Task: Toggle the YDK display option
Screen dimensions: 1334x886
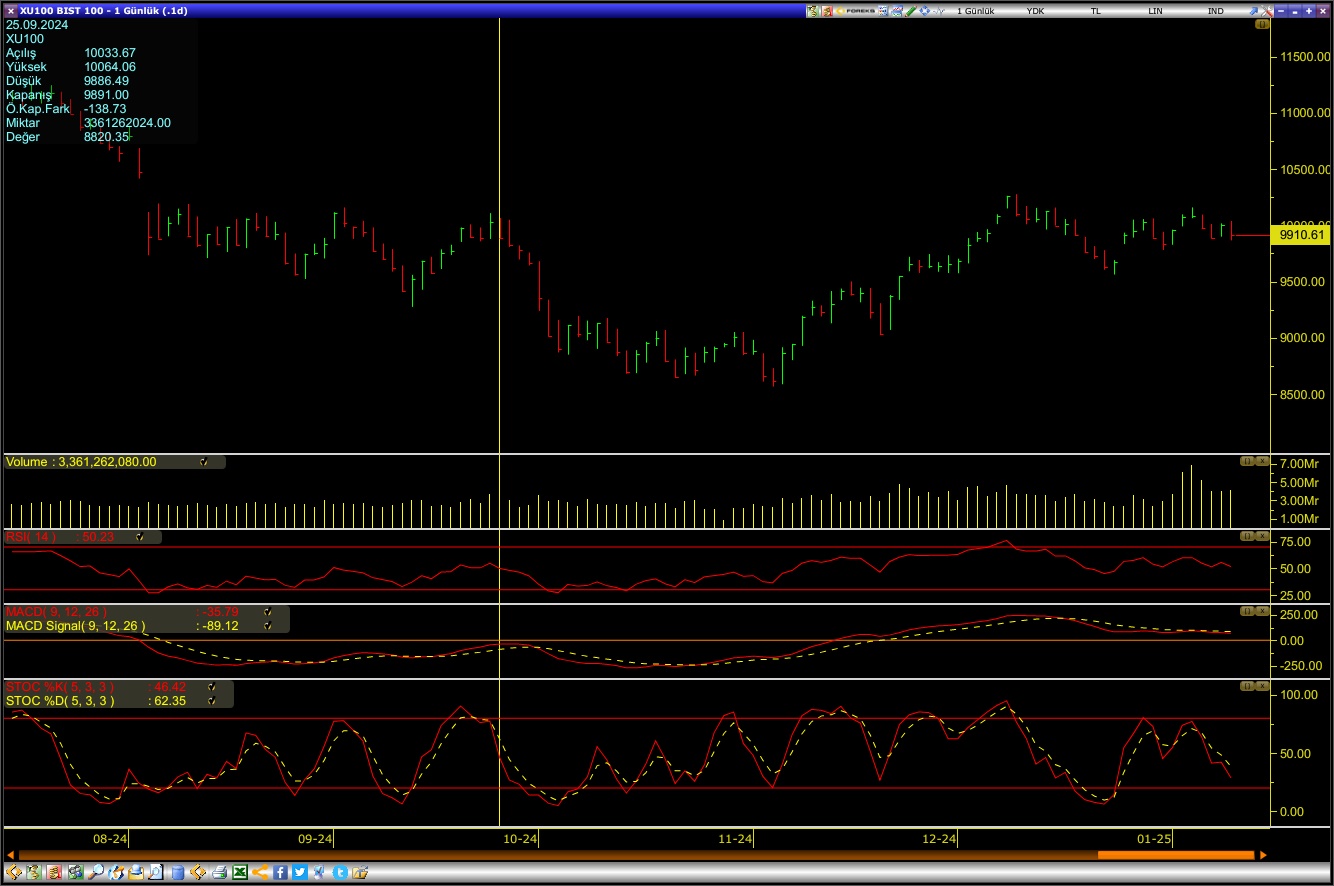Action: tap(1034, 10)
